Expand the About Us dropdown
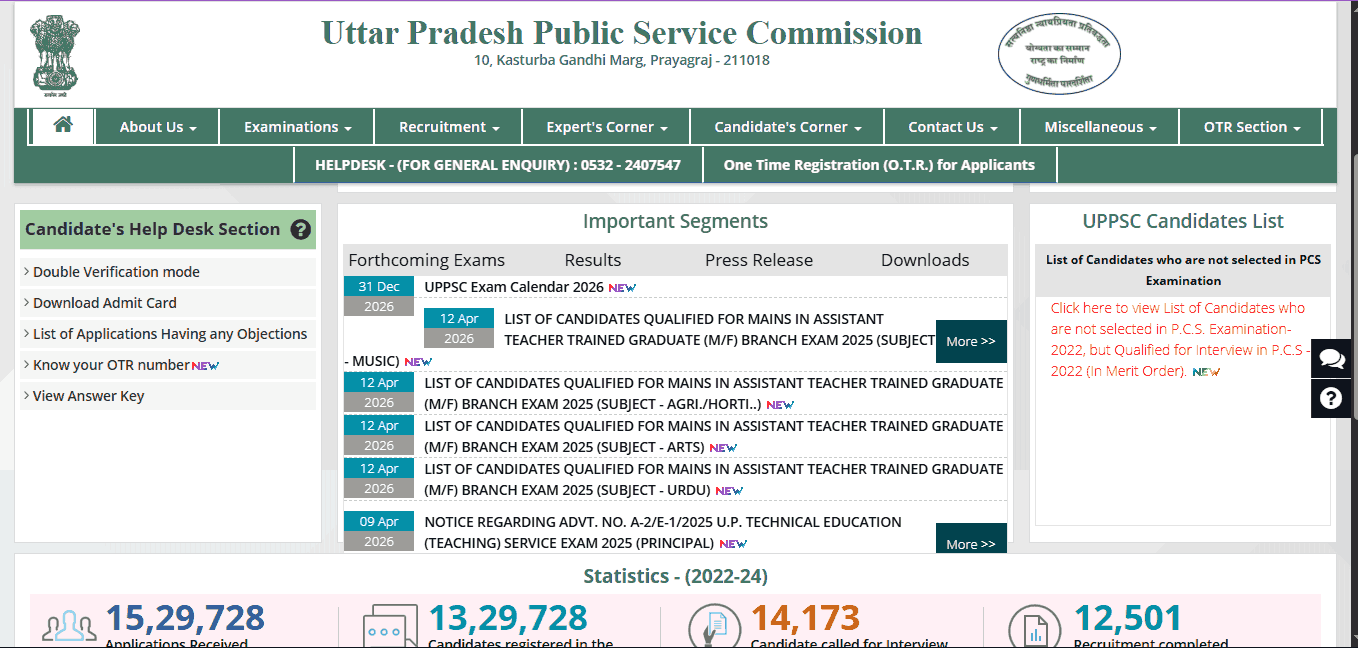Viewport: 1358px width, 648px height. click(156, 126)
